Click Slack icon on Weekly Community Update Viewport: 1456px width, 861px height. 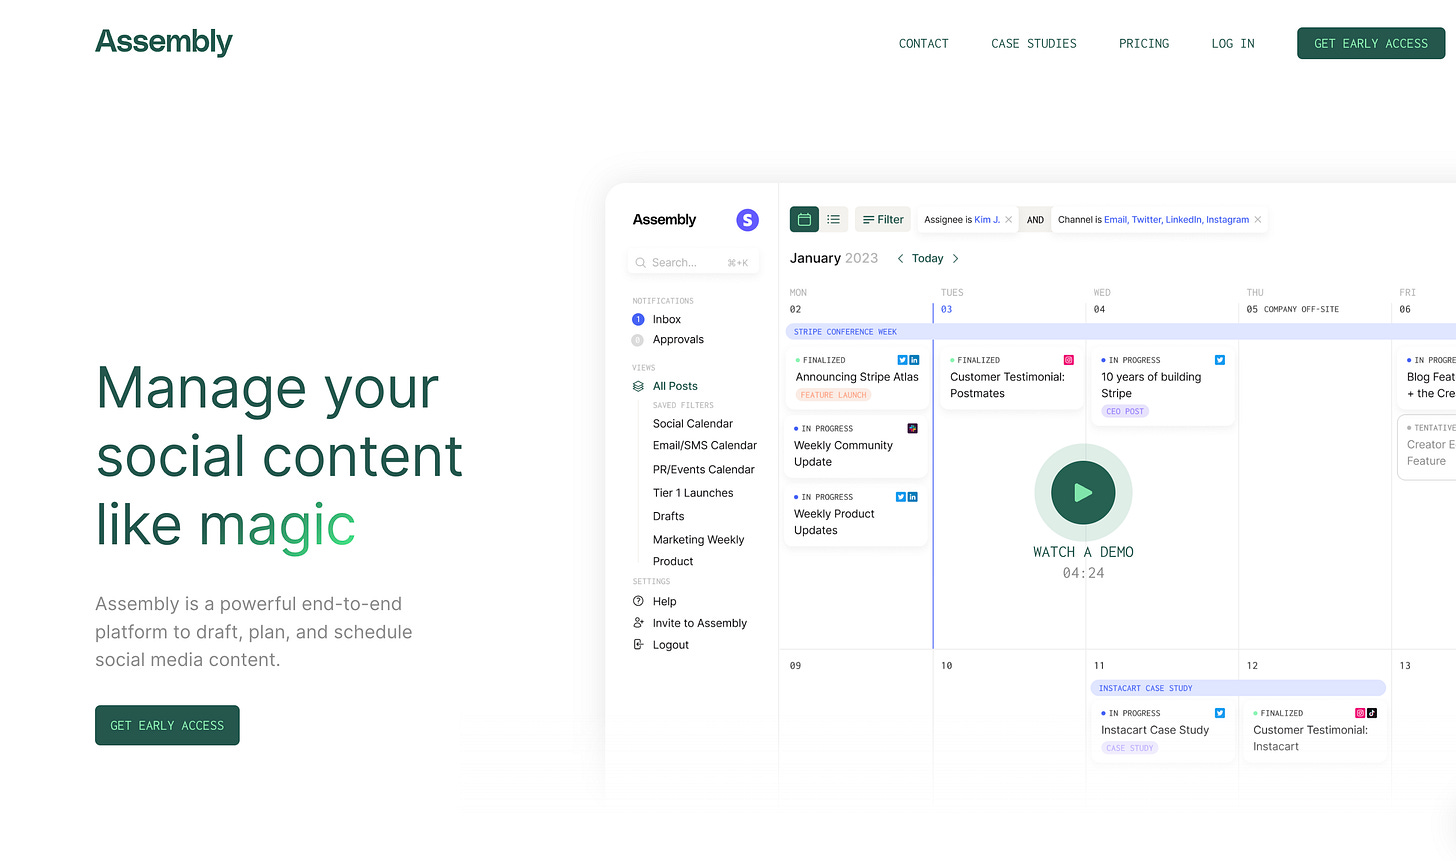(x=912, y=428)
